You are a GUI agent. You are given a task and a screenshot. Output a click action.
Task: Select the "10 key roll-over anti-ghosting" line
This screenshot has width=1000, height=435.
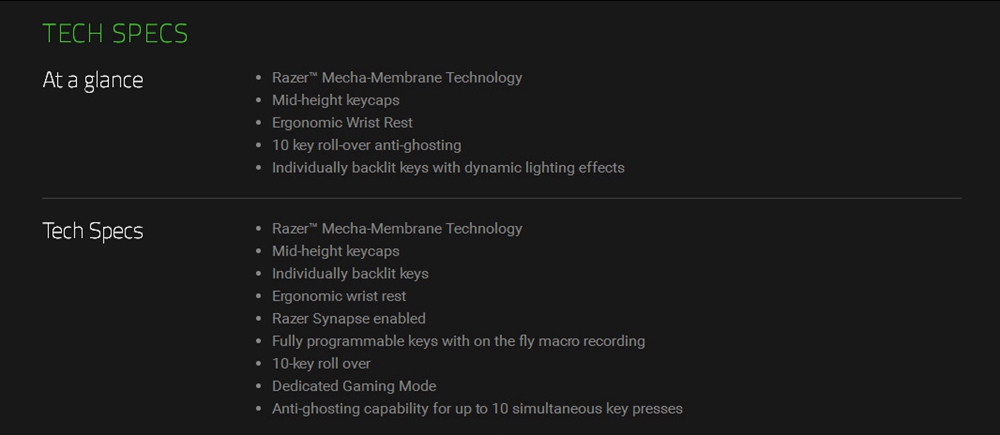[x=366, y=145]
